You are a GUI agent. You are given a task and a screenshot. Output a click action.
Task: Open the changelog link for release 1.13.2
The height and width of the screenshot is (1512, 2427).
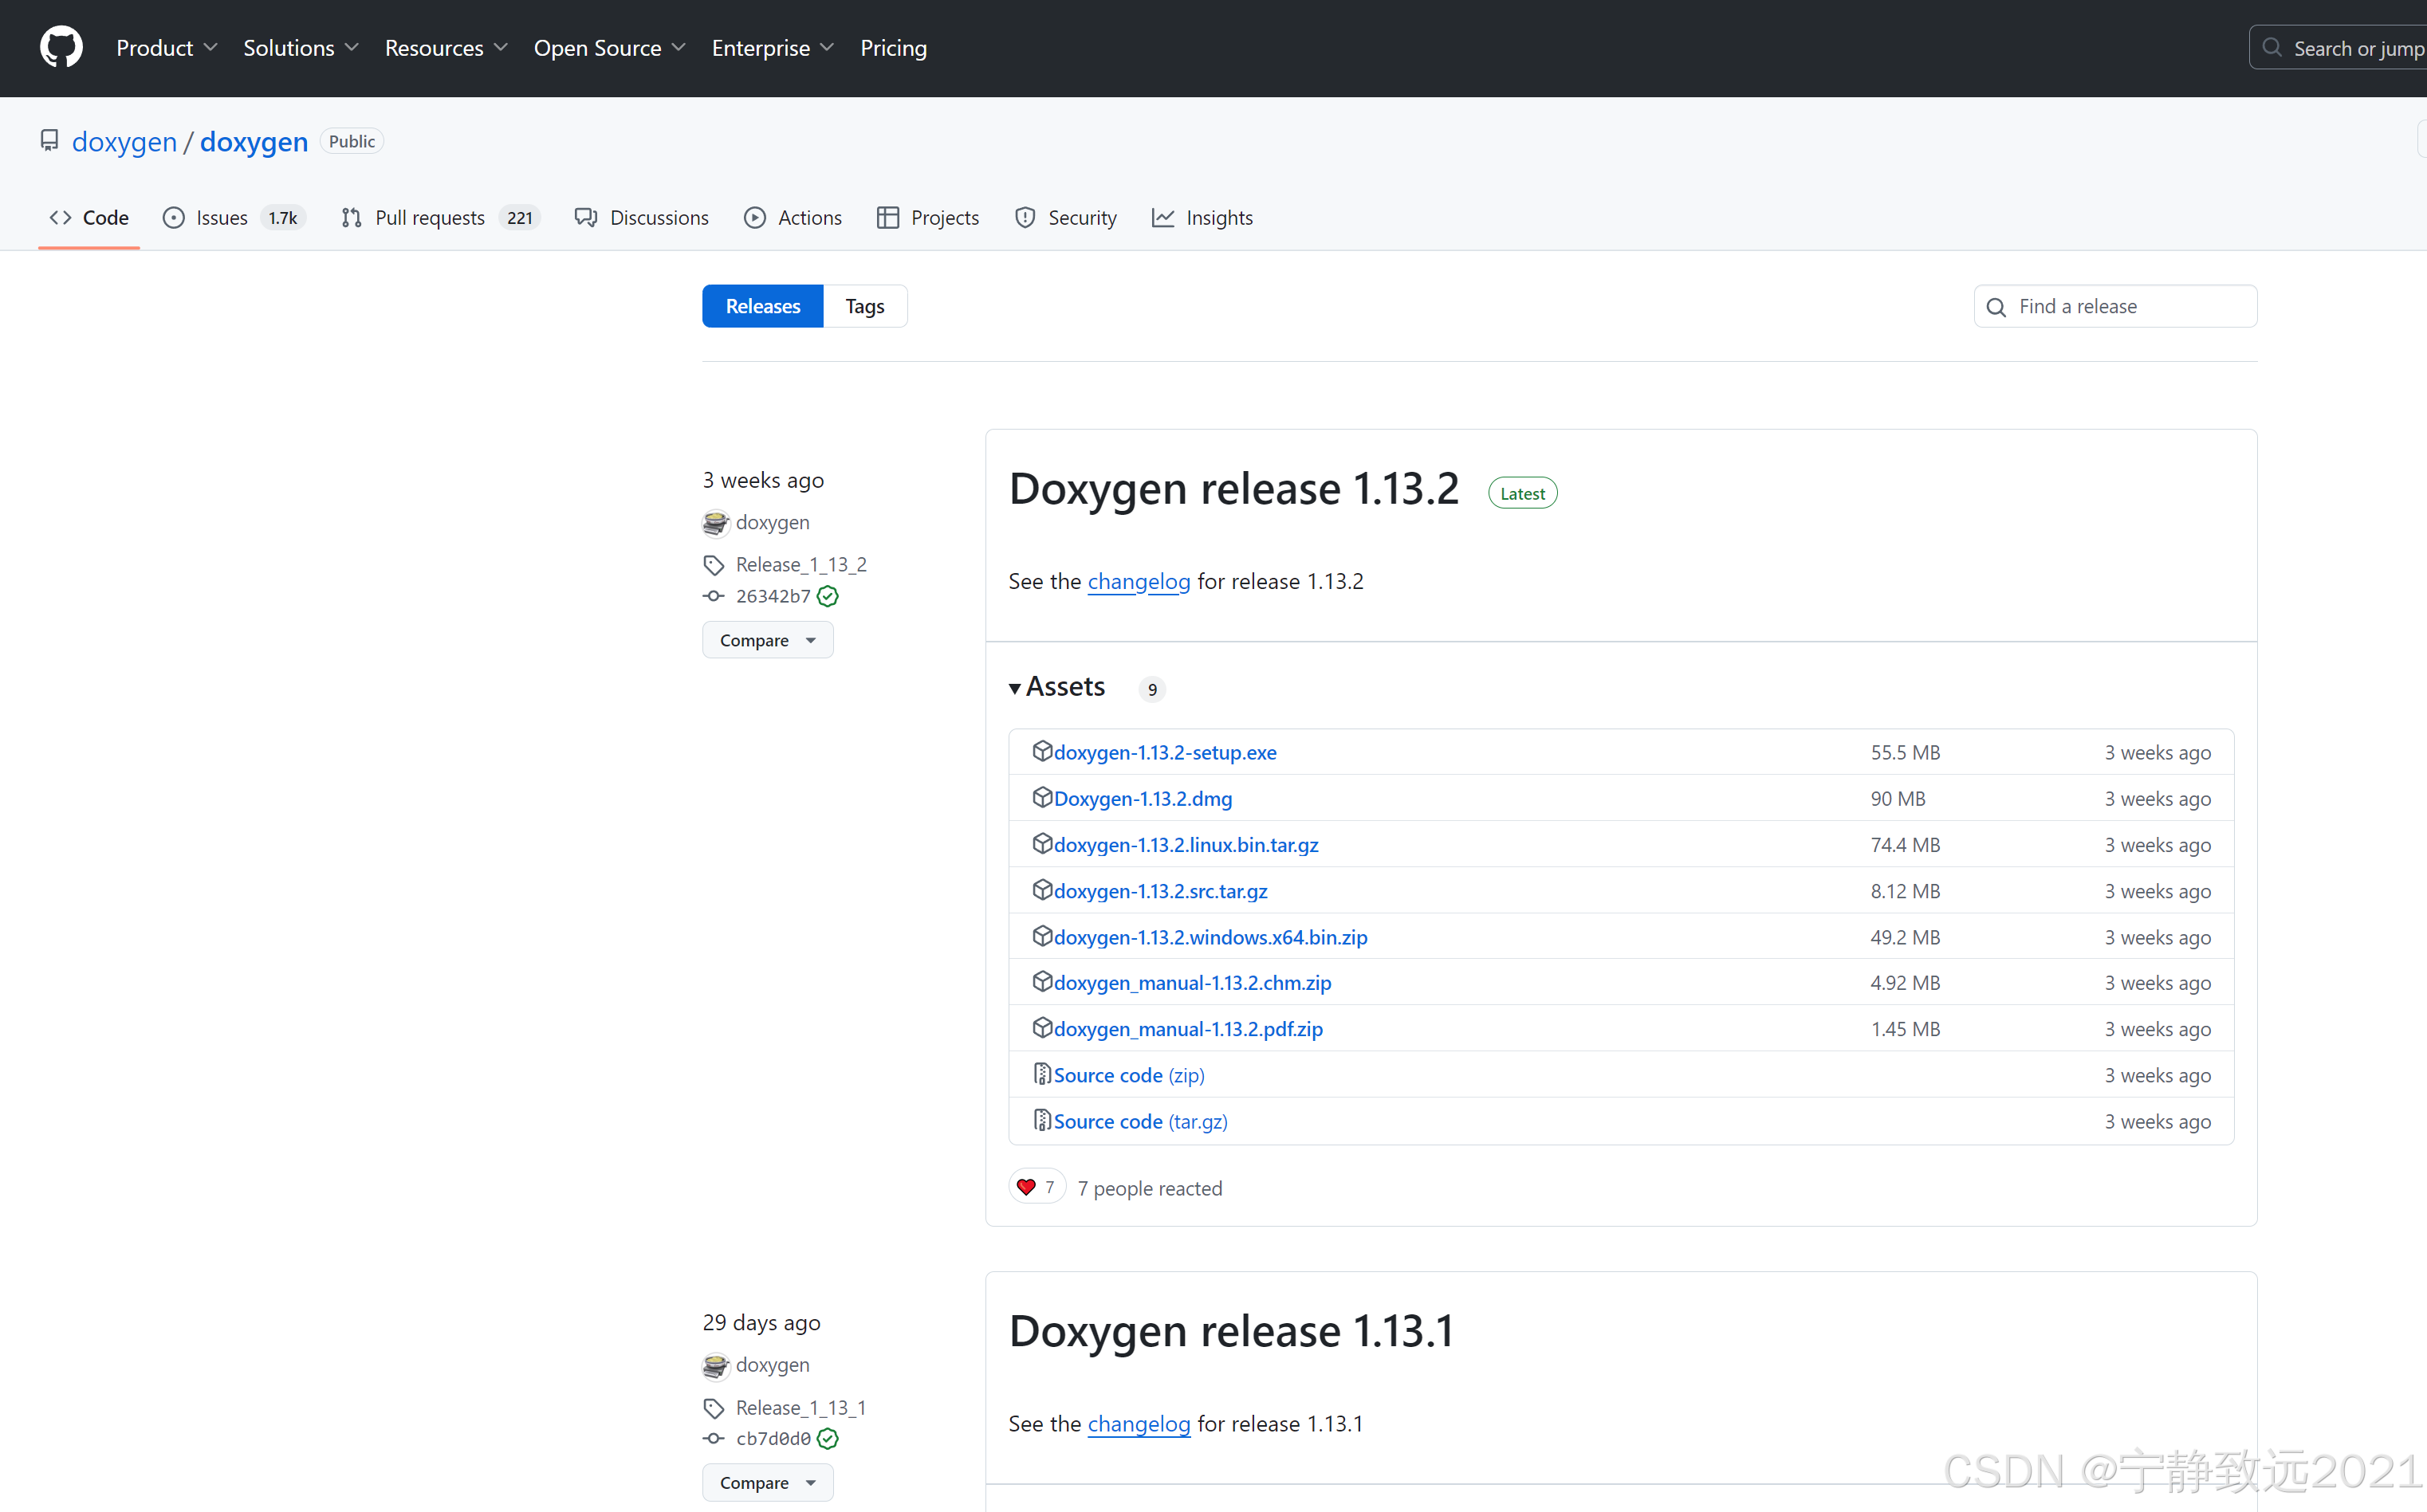1139,581
